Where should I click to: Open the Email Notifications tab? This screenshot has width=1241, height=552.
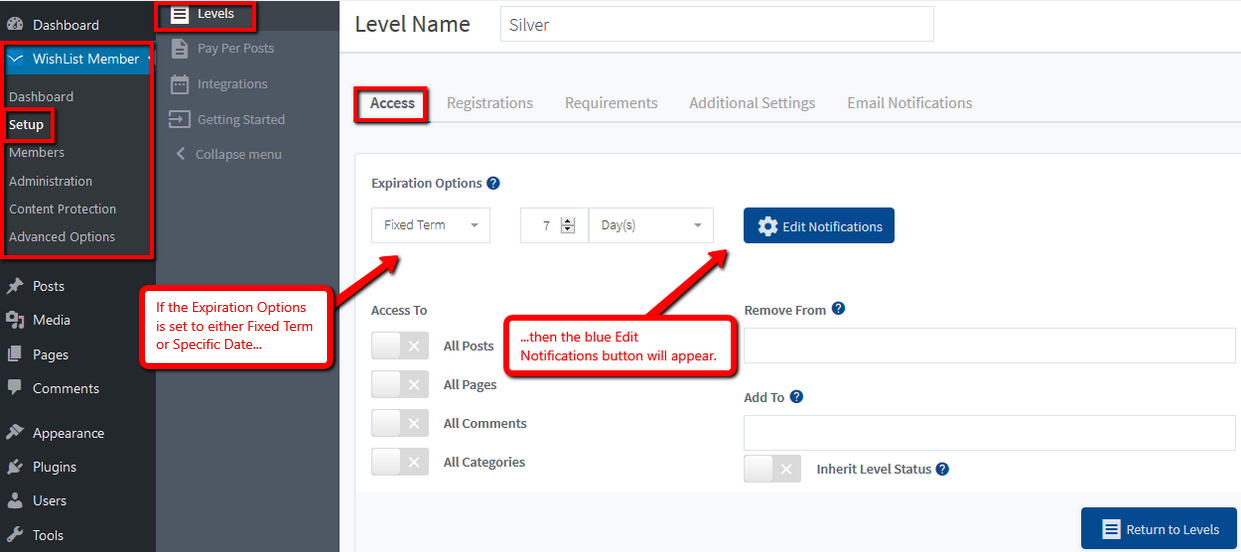909,103
